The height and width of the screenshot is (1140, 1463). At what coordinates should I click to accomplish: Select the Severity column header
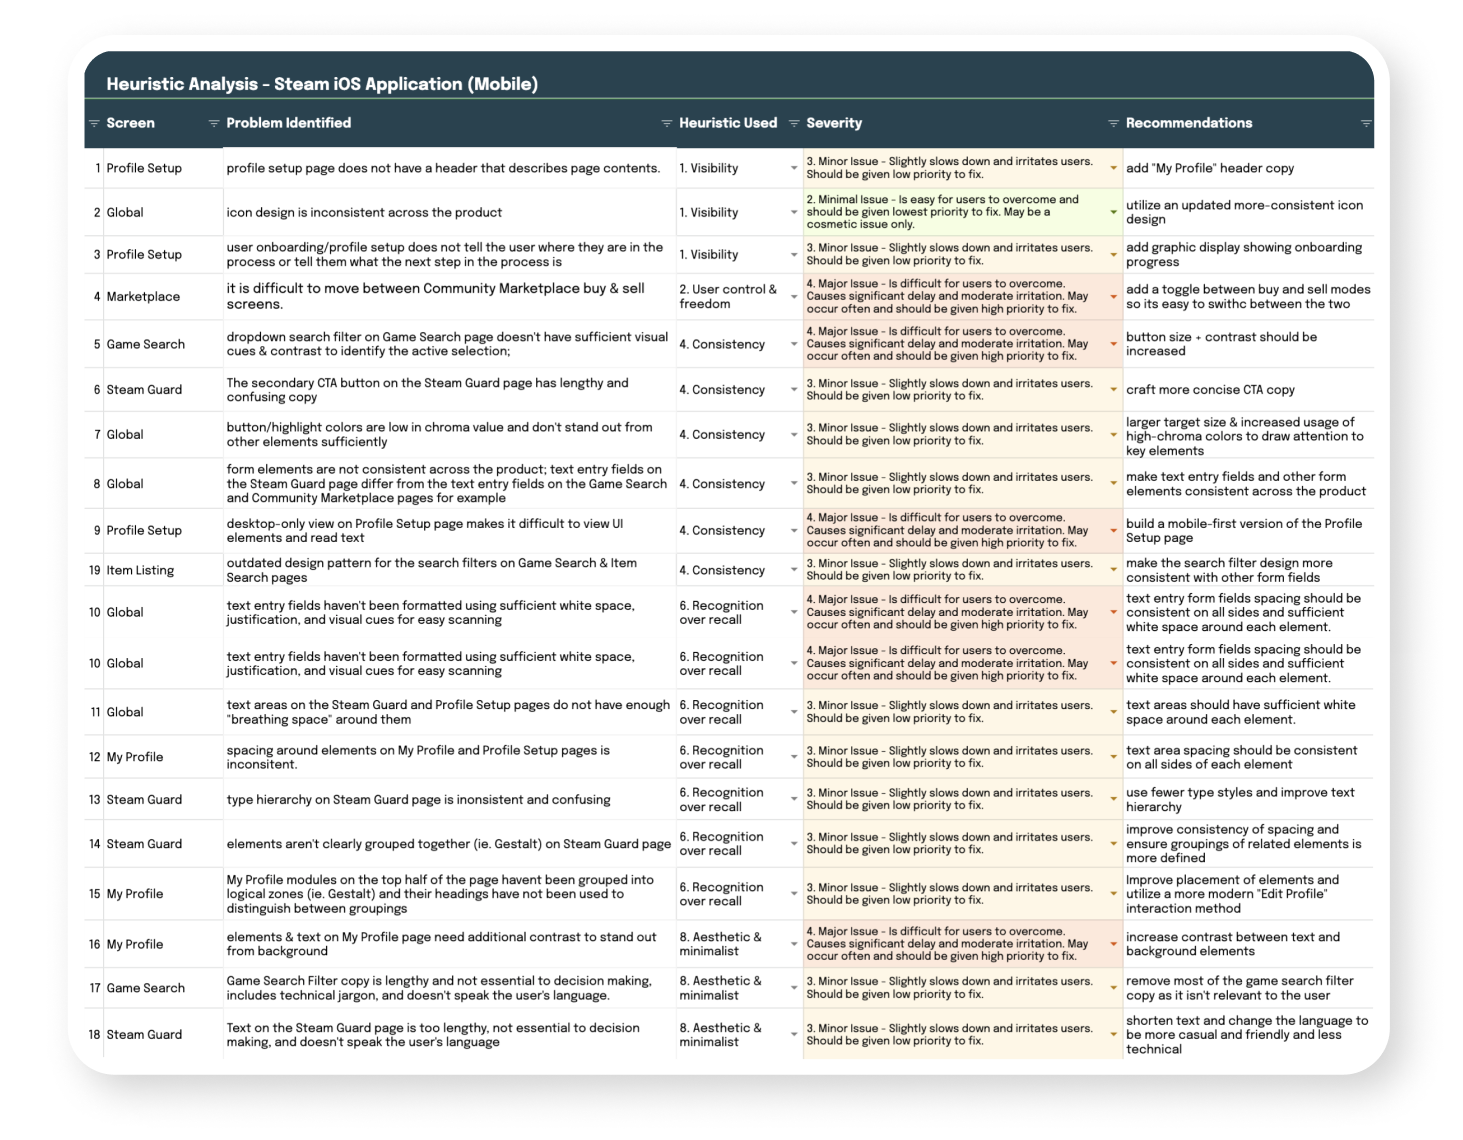pos(834,123)
